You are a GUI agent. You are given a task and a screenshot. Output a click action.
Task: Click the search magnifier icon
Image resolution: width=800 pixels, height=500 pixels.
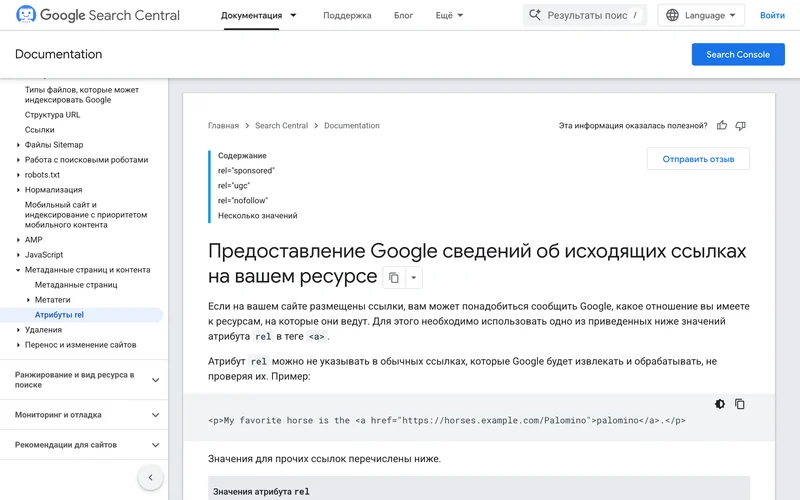[534, 15]
